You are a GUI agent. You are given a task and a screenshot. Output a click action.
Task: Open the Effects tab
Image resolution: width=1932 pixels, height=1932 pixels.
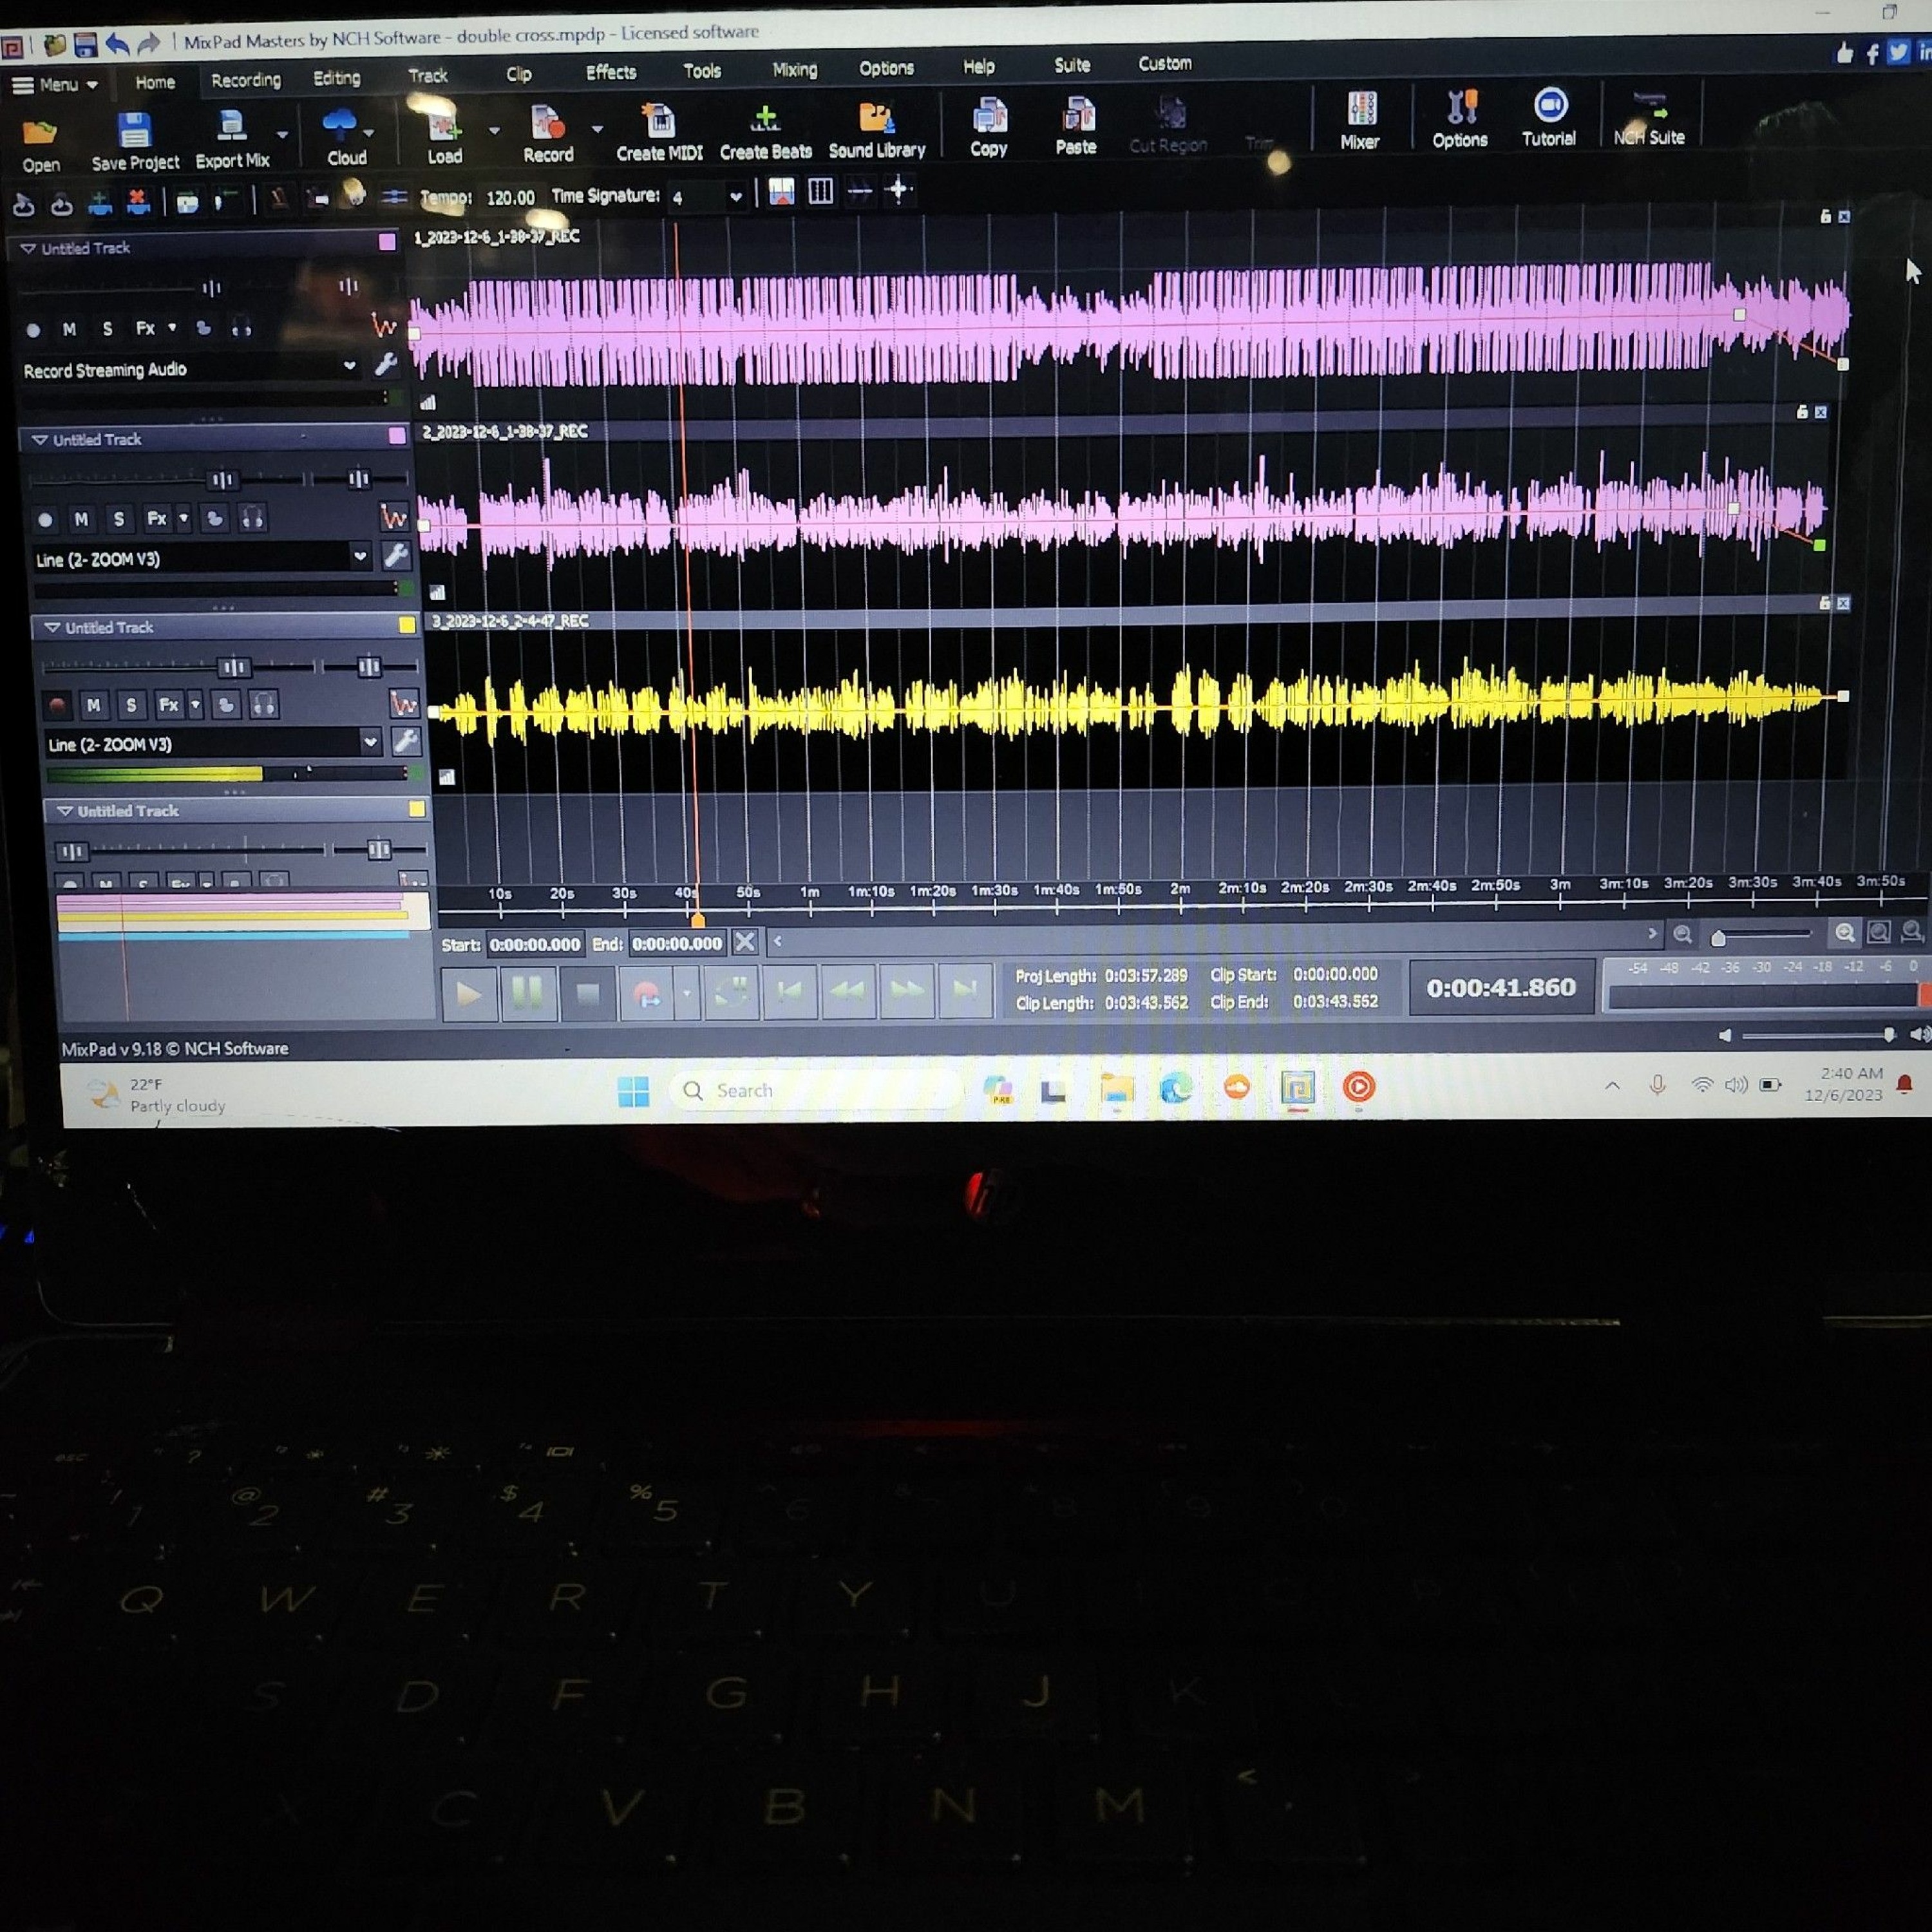(x=611, y=73)
